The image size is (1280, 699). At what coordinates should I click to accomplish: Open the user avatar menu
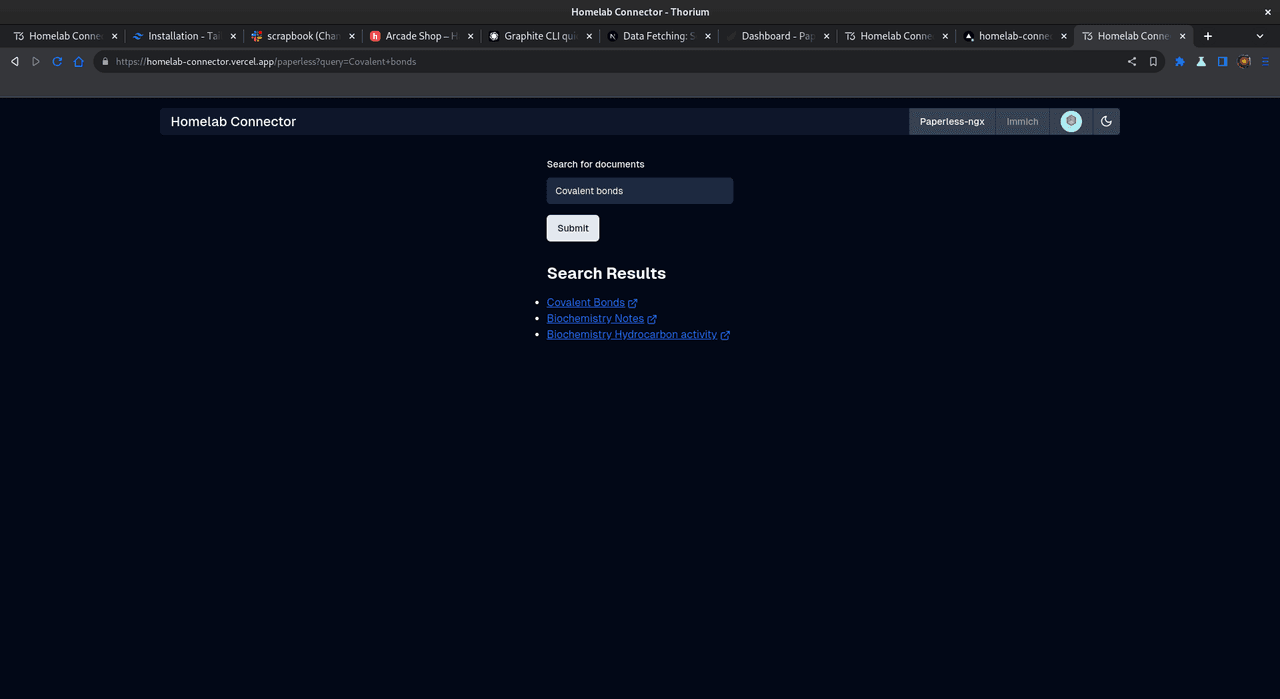[1071, 121]
